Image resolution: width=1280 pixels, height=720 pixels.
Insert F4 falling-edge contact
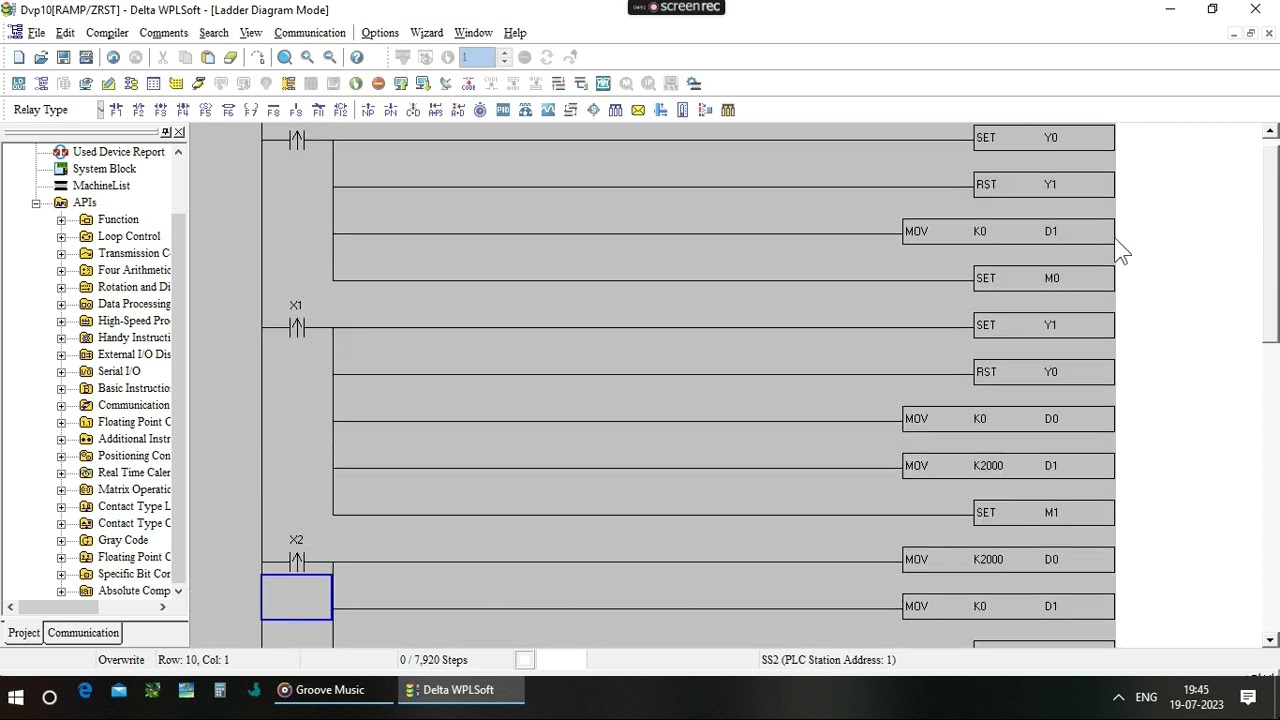tap(183, 110)
